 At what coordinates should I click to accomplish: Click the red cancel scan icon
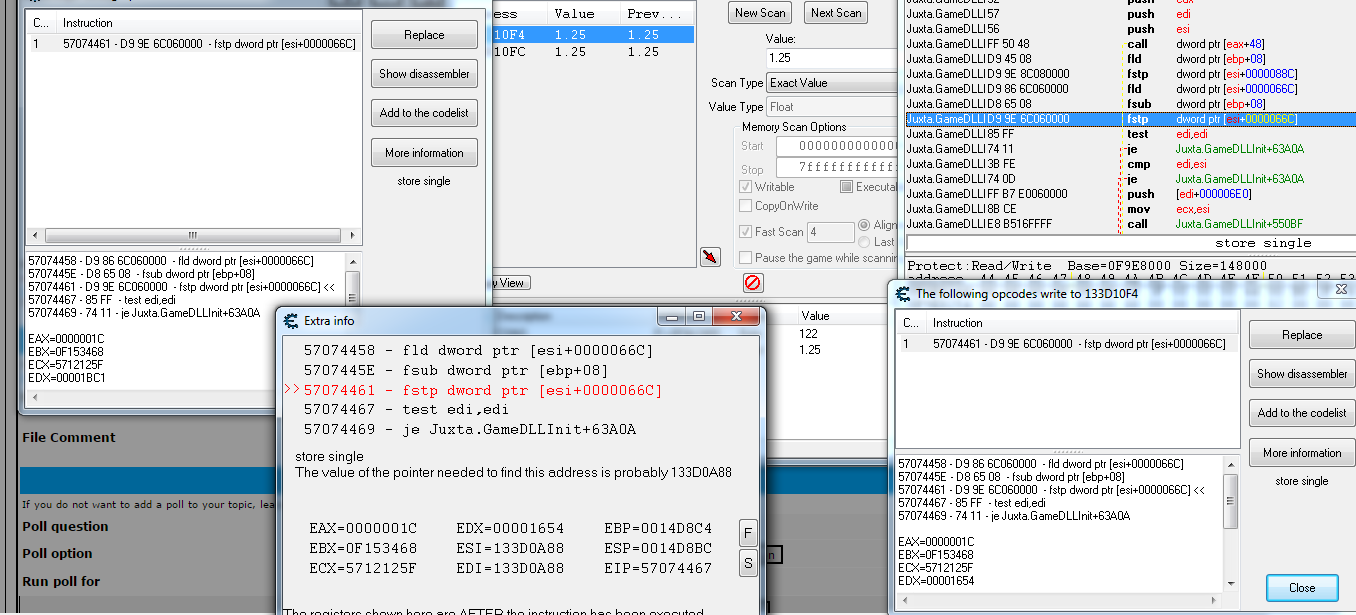pyautogui.click(x=751, y=283)
